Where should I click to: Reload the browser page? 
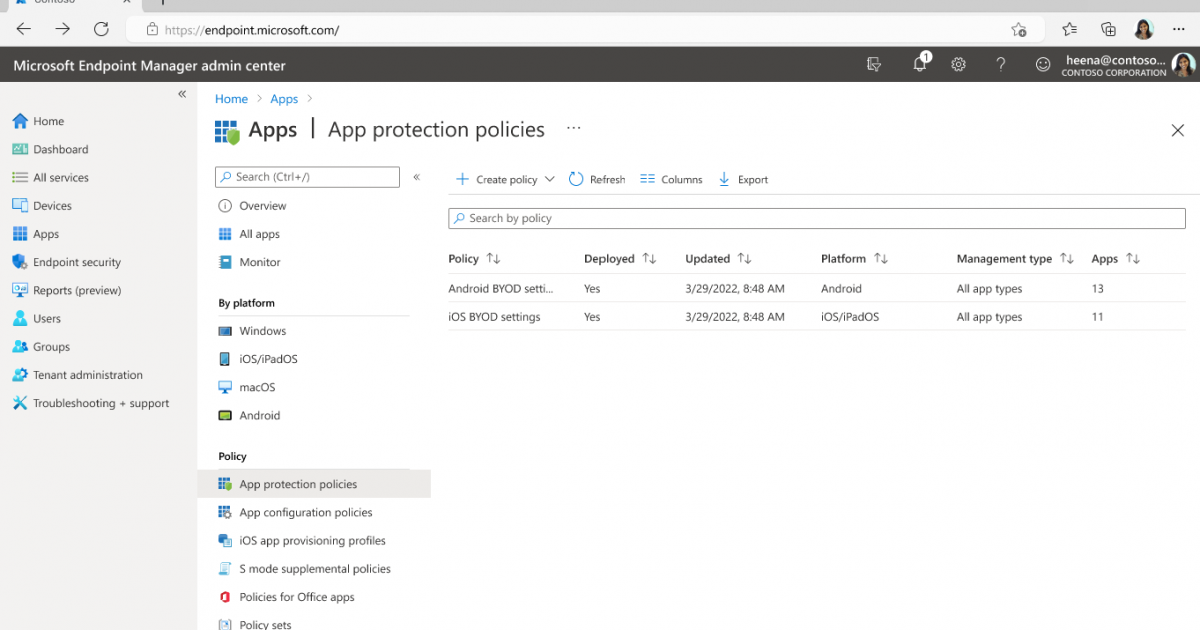[101, 29]
